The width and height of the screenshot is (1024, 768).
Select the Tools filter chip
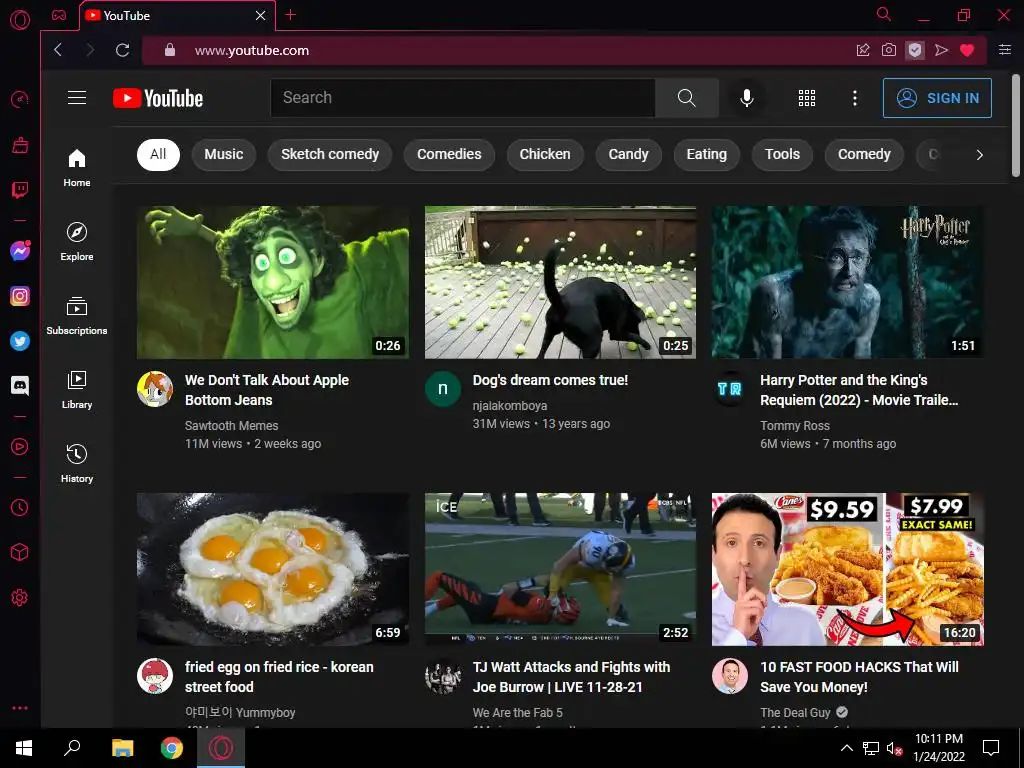782,155
